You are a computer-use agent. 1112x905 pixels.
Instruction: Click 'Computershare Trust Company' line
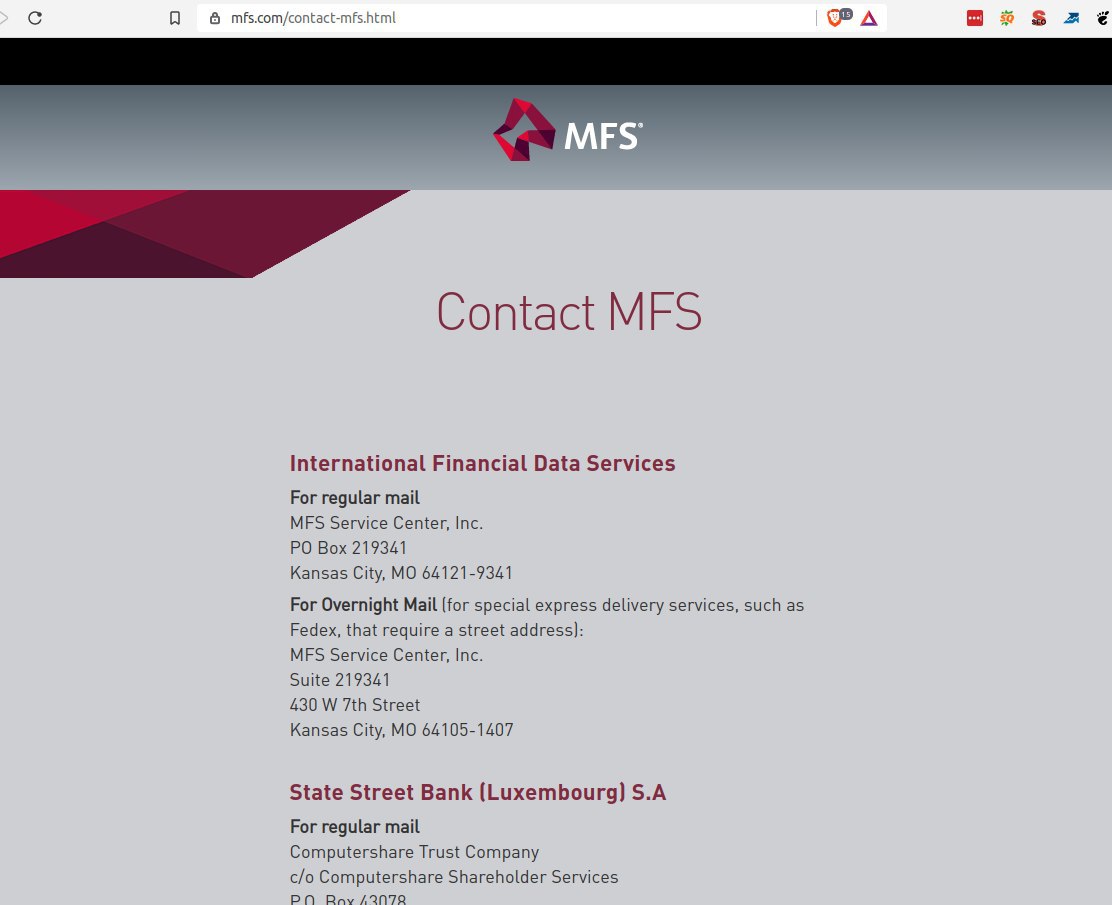414,852
